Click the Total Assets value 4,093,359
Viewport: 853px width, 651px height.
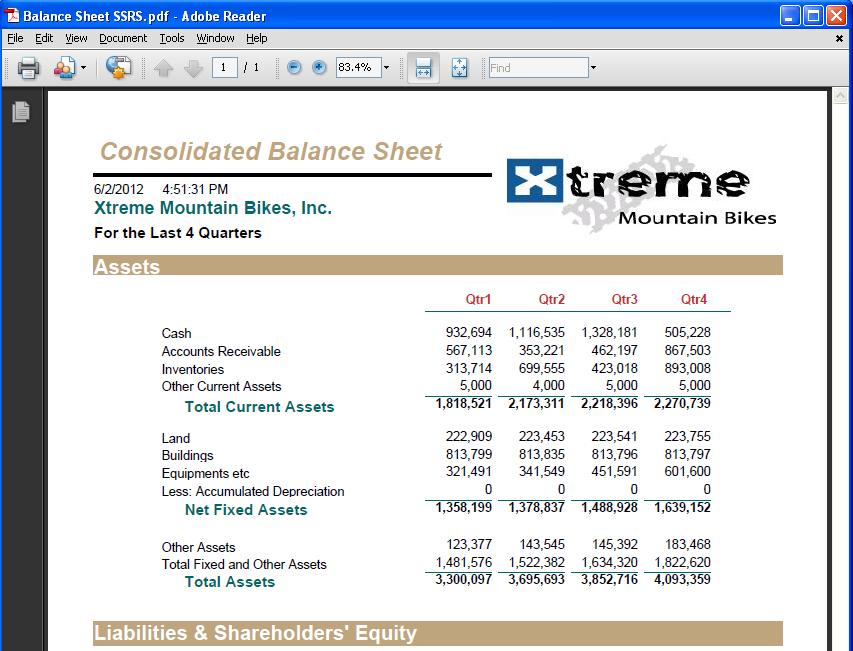682,579
